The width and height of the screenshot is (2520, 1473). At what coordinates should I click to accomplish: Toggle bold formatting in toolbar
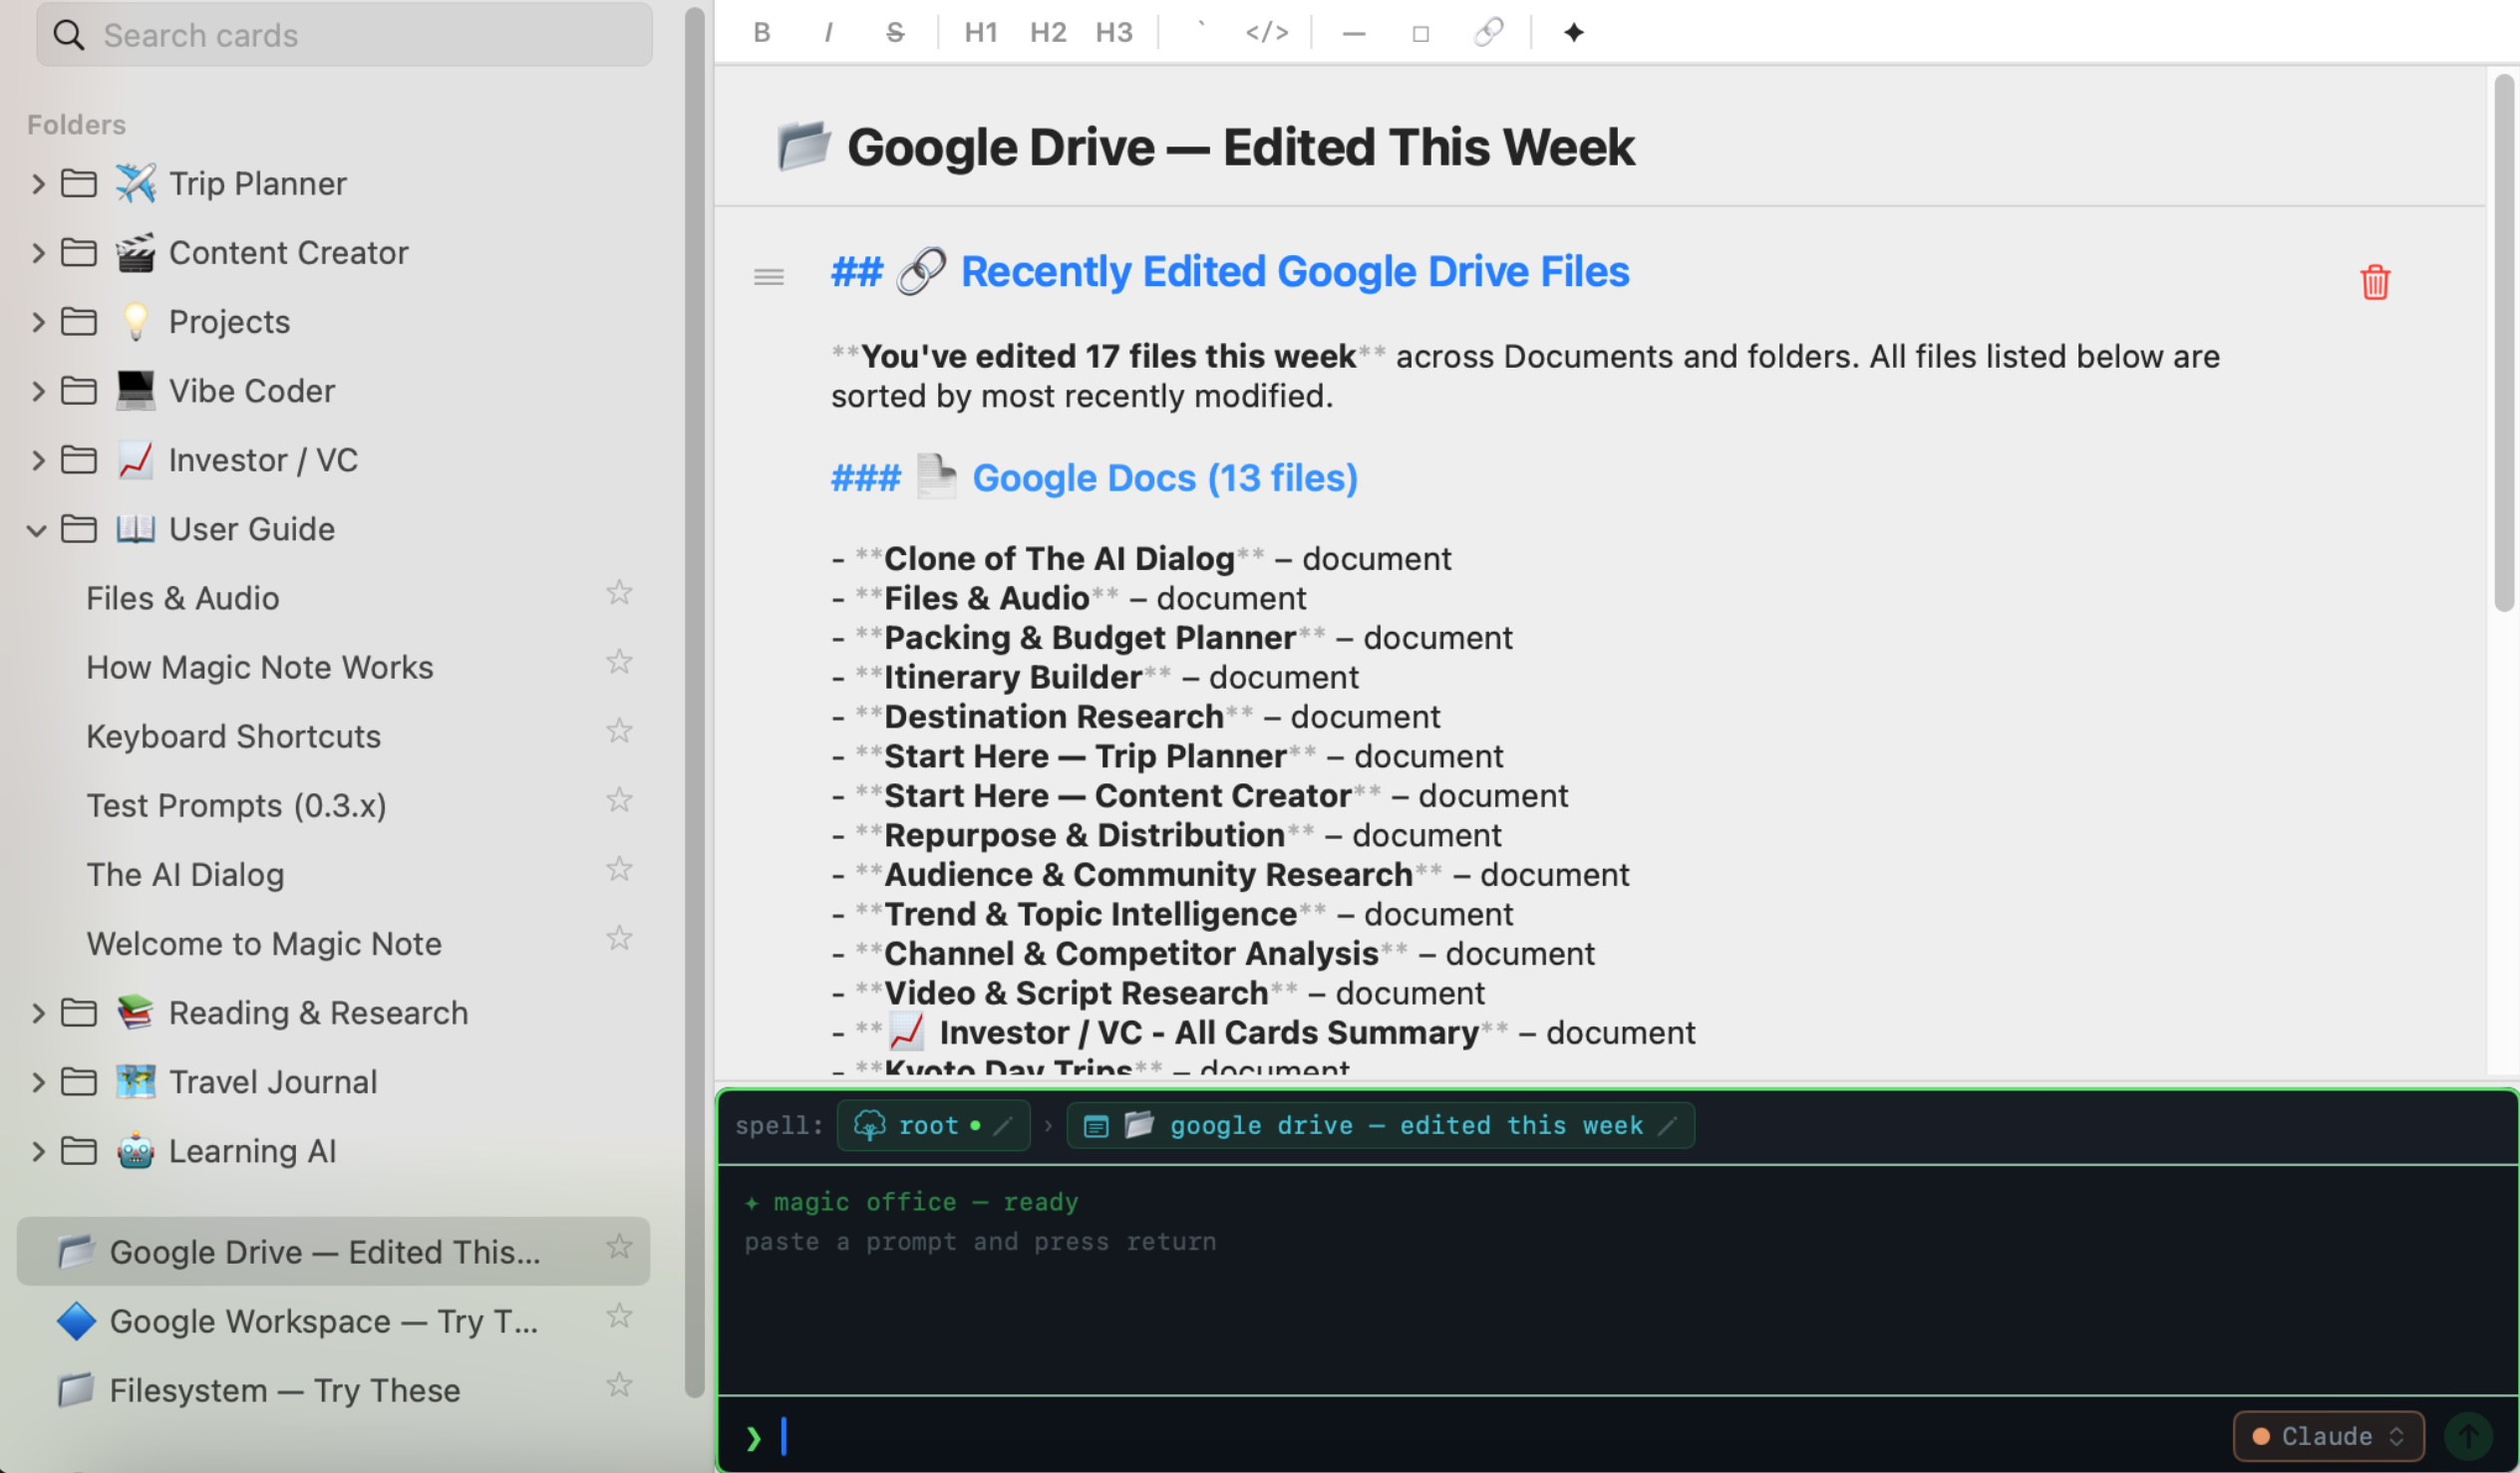pyautogui.click(x=762, y=33)
